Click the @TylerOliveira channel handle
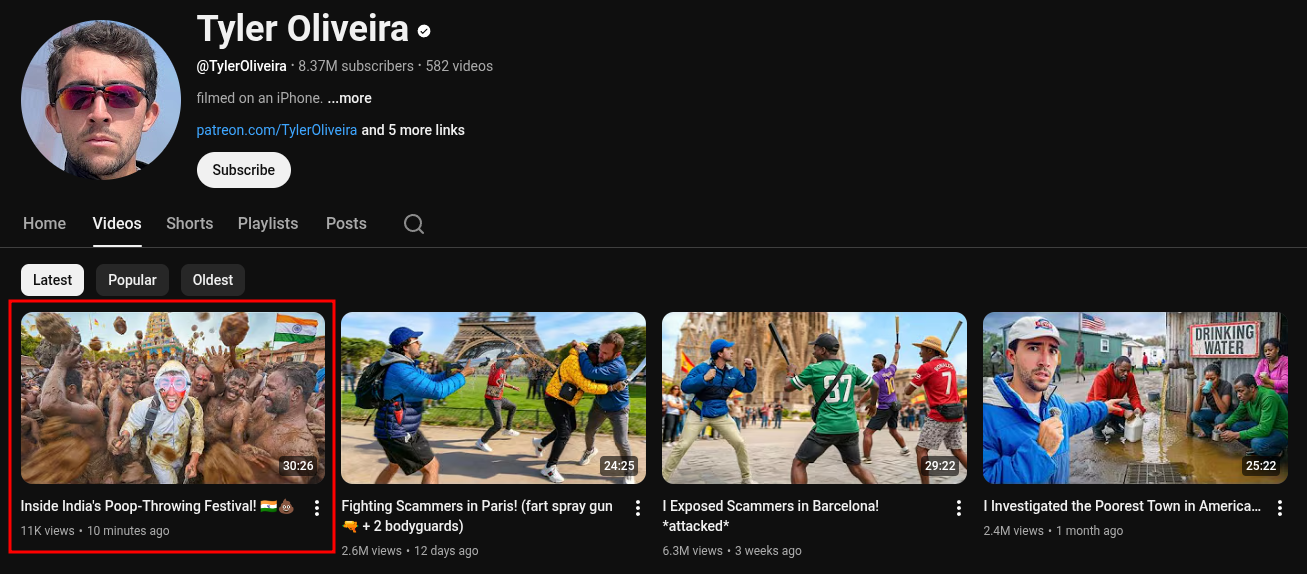This screenshot has width=1307, height=574. click(x=242, y=66)
